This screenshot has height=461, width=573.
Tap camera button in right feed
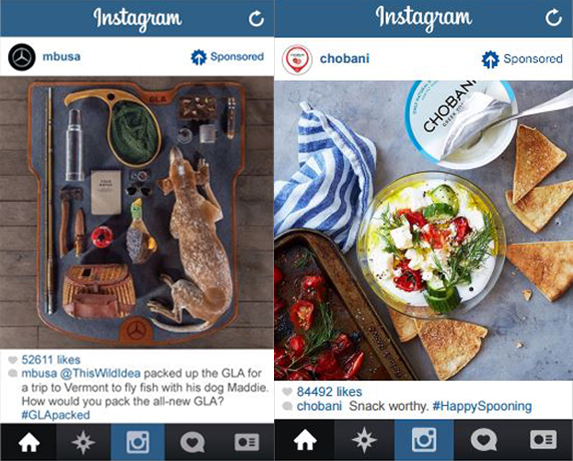(424, 440)
